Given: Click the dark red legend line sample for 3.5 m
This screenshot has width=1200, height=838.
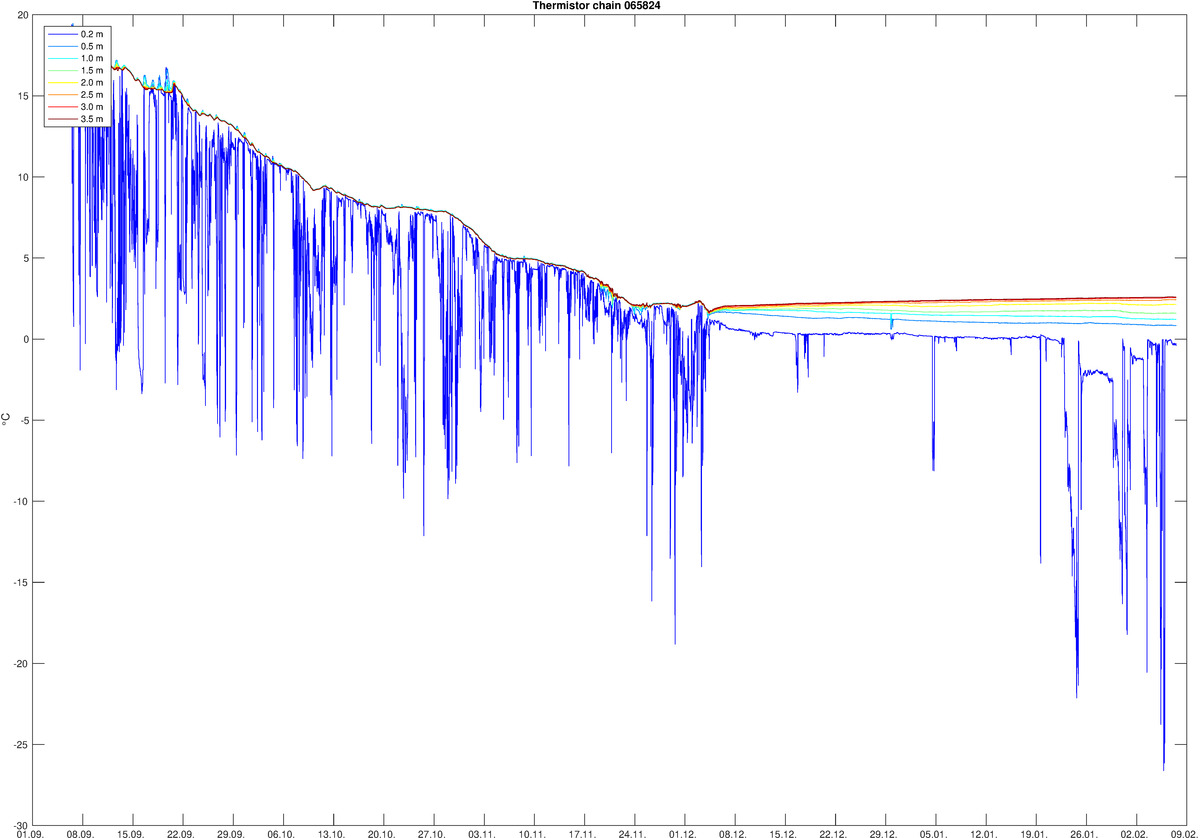Looking at the screenshot, I should 63,119.
